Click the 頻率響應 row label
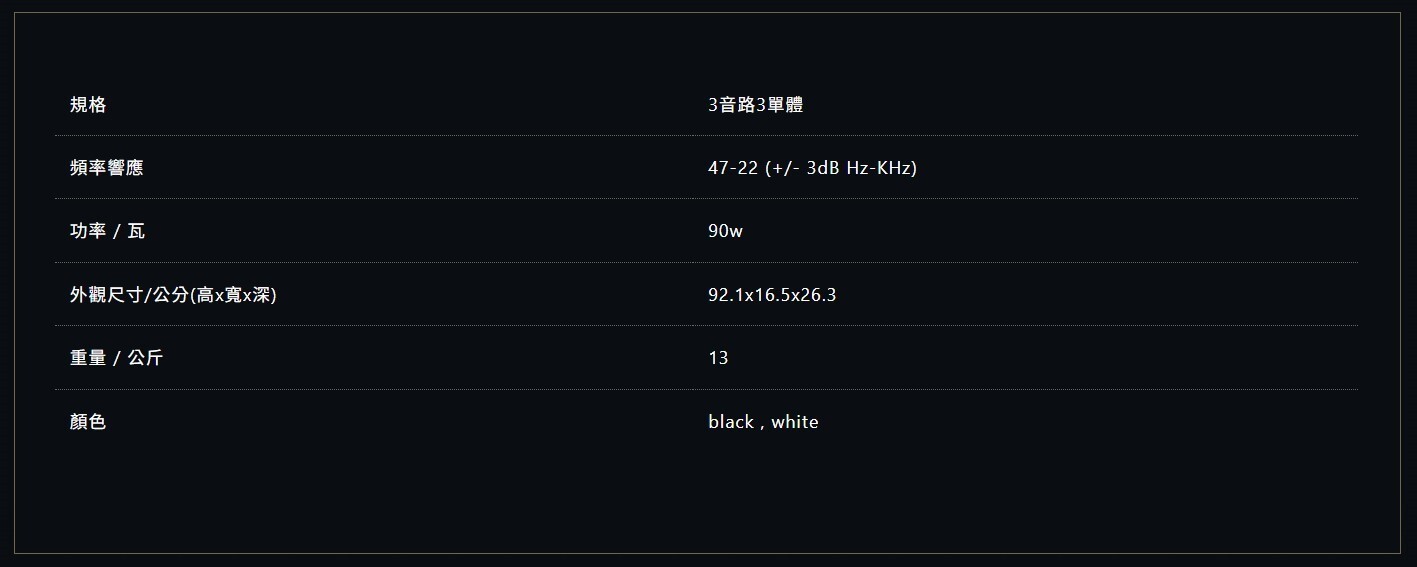 point(106,168)
